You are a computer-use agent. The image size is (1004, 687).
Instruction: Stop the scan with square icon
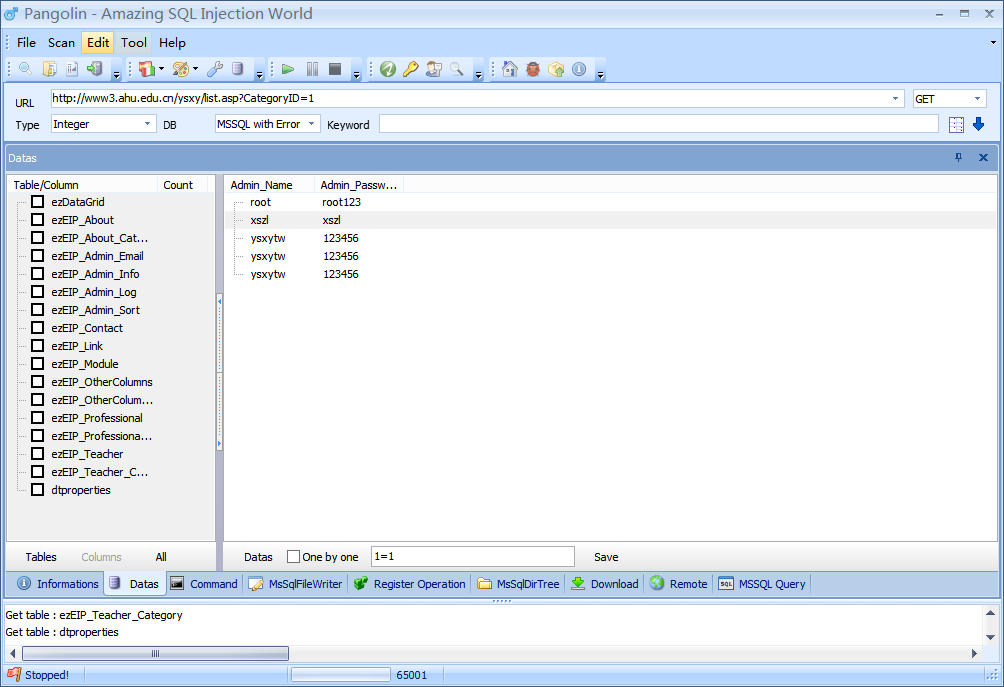335,69
